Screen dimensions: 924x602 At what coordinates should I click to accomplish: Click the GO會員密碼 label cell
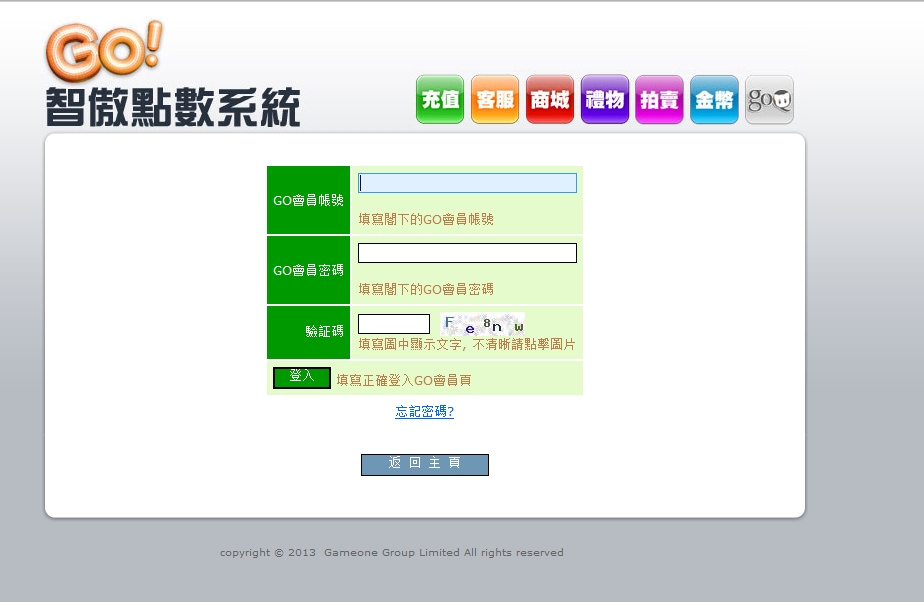coord(308,270)
